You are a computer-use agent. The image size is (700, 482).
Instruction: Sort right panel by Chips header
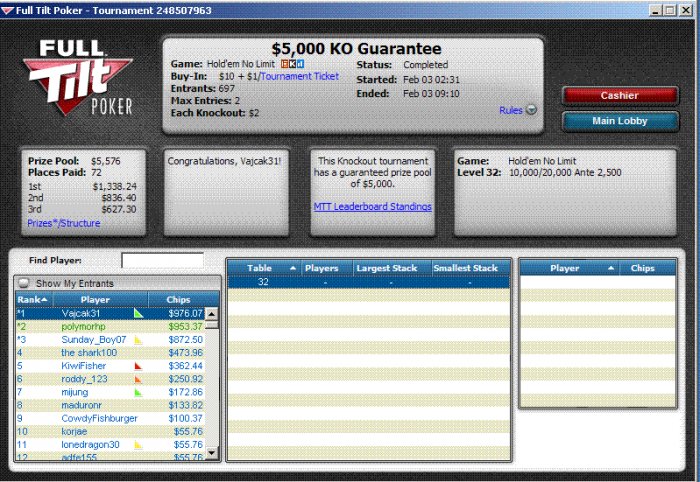[648, 268]
